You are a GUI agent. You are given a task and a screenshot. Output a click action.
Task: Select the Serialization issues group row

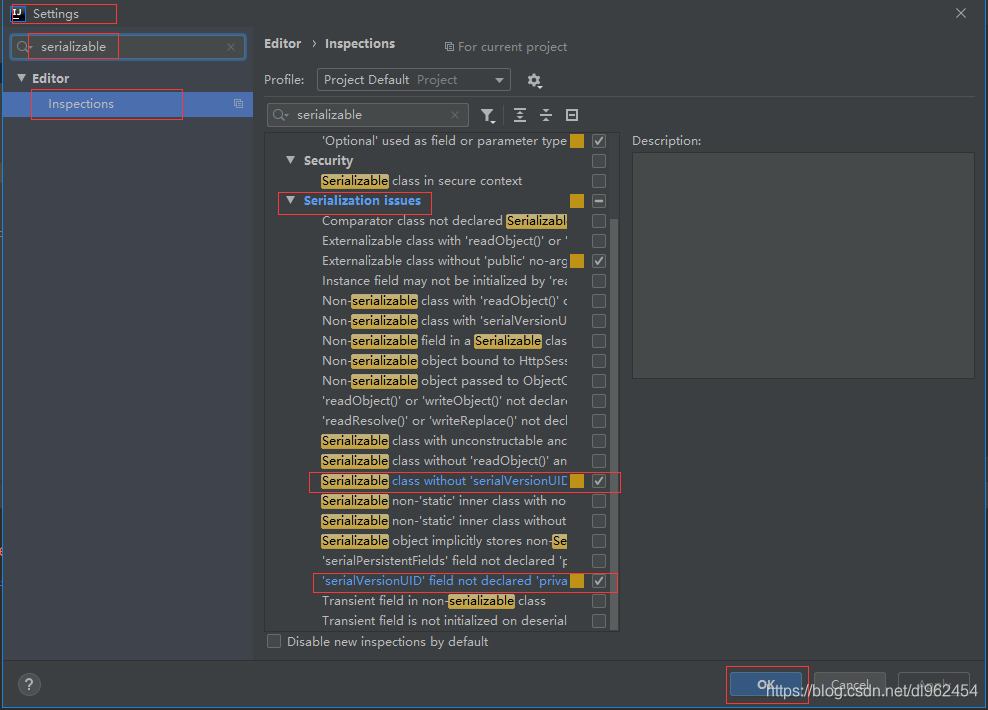(362, 200)
